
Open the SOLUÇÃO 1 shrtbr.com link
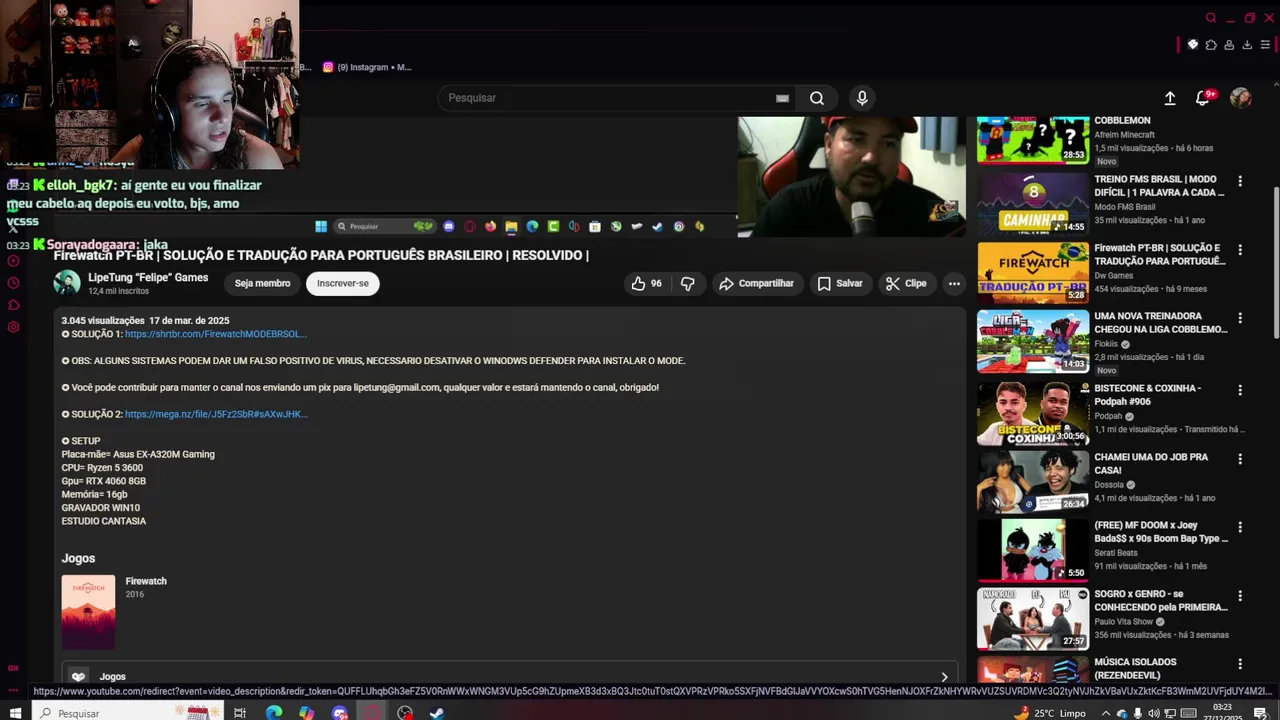pos(216,334)
